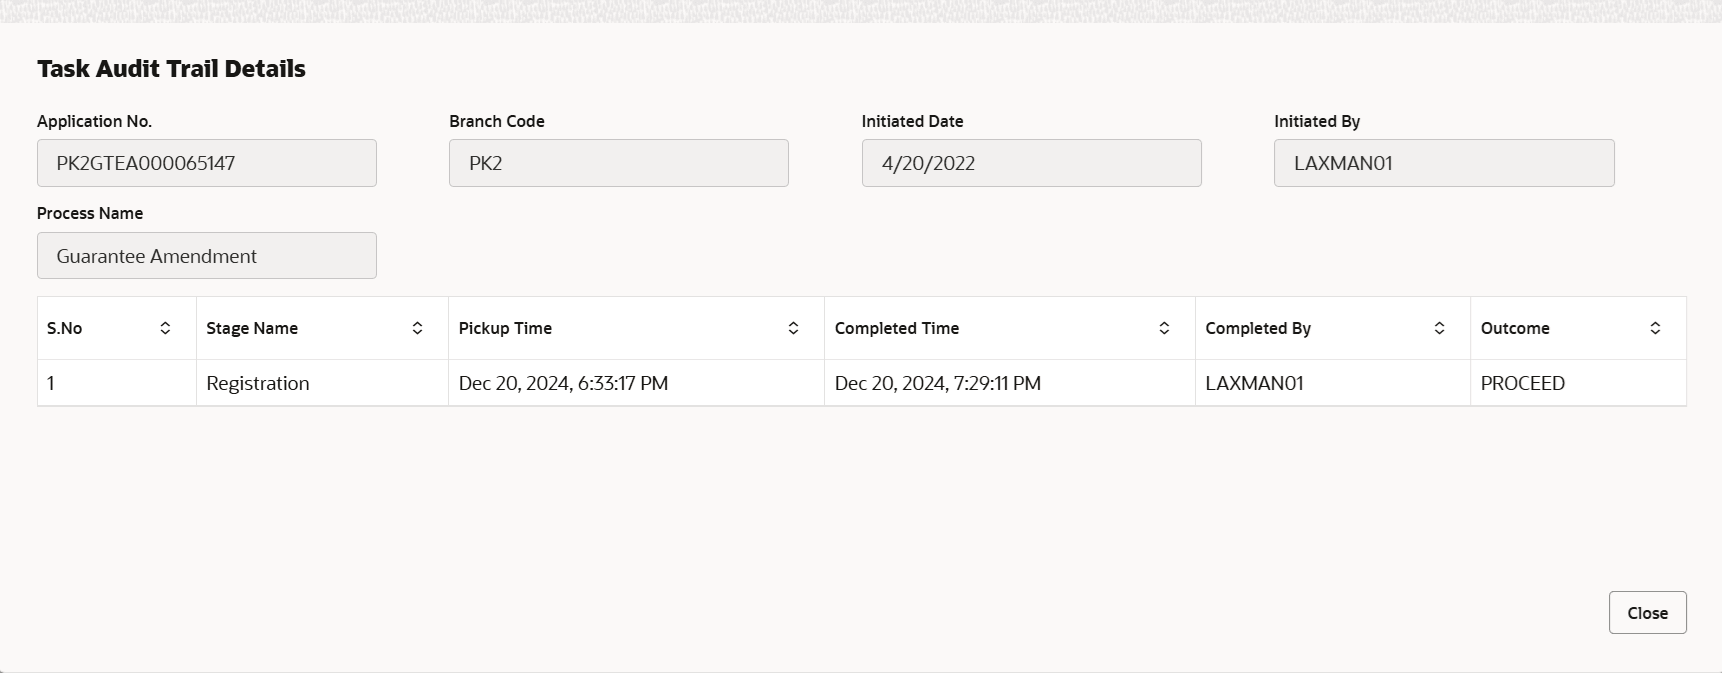Click the Application No. field
Viewport: 1722px width, 673px height.
point(207,163)
